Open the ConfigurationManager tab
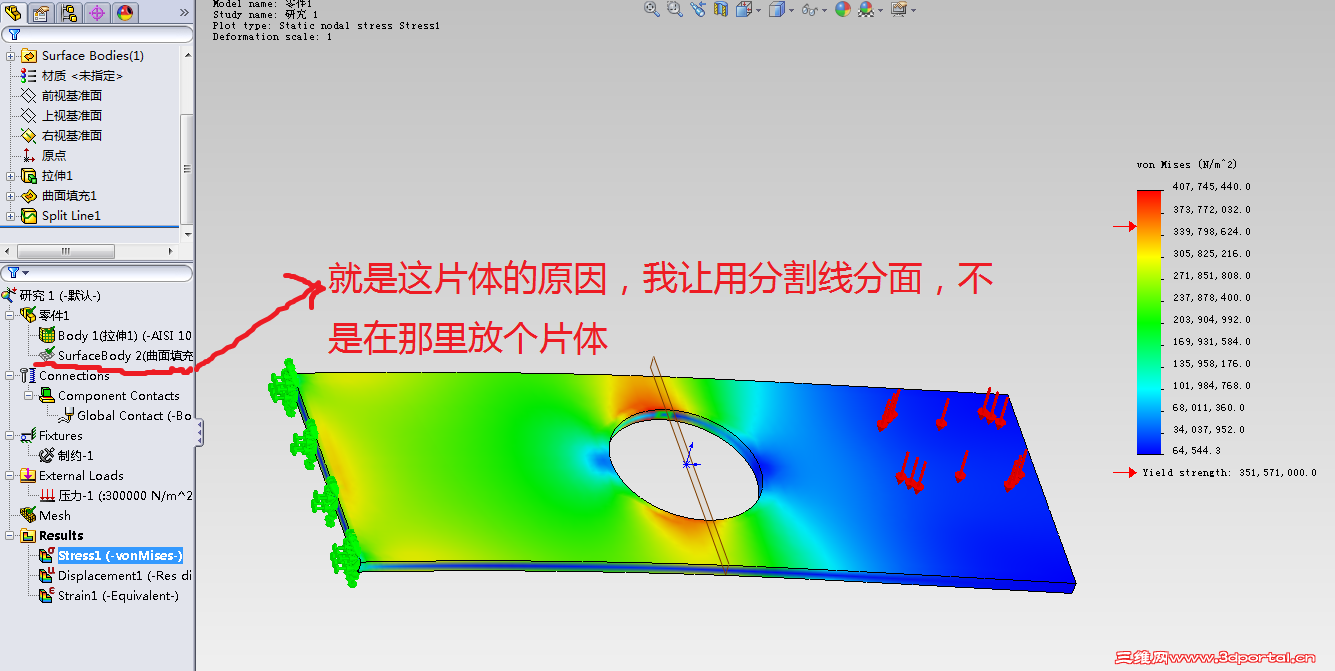Image resolution: width=1335 pixels, height=671 pixels. [69, 12]
